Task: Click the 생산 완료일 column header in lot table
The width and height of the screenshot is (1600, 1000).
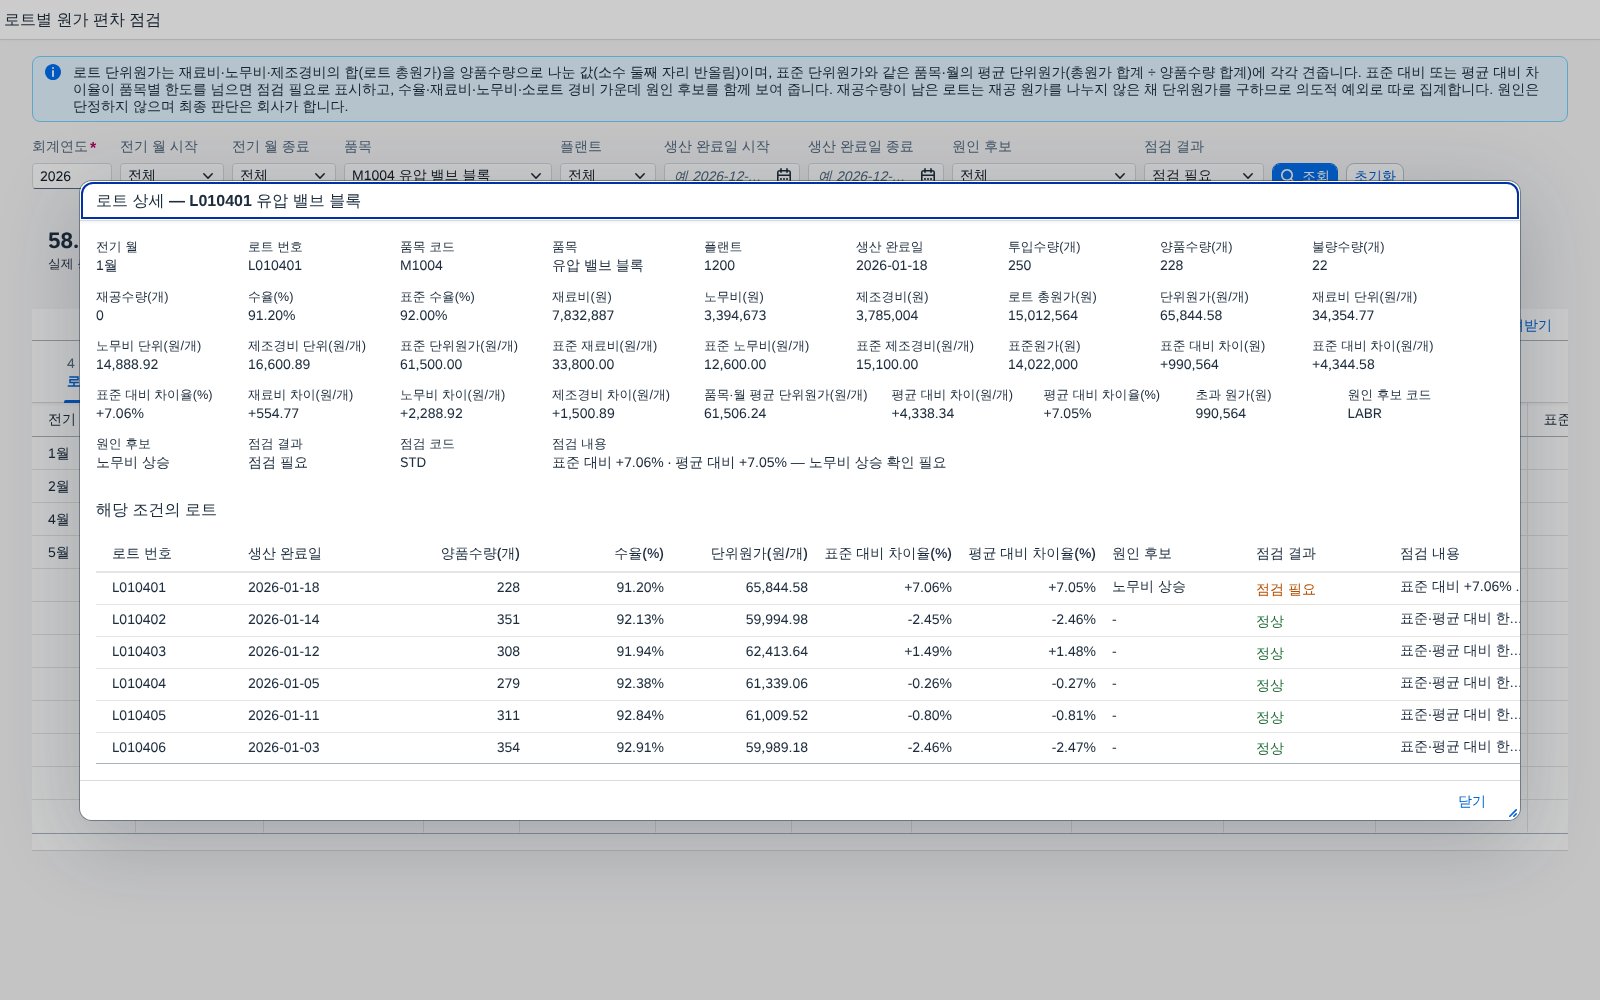Action: pos(285,553)
